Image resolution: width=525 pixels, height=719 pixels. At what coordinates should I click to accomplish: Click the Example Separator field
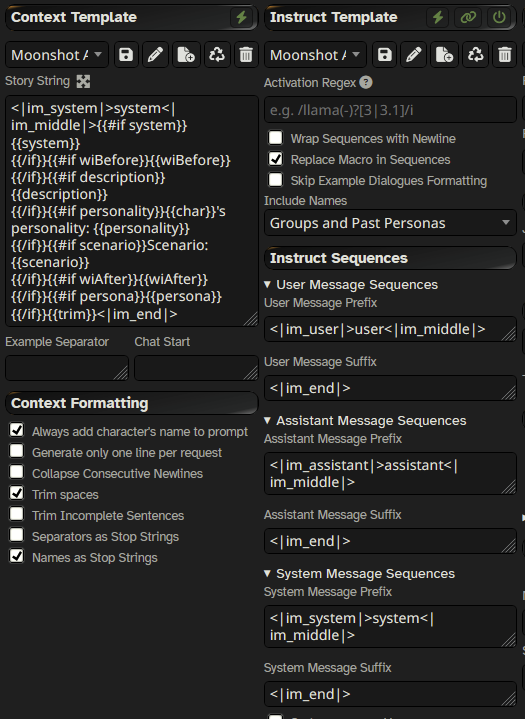(x=67, y=368)
